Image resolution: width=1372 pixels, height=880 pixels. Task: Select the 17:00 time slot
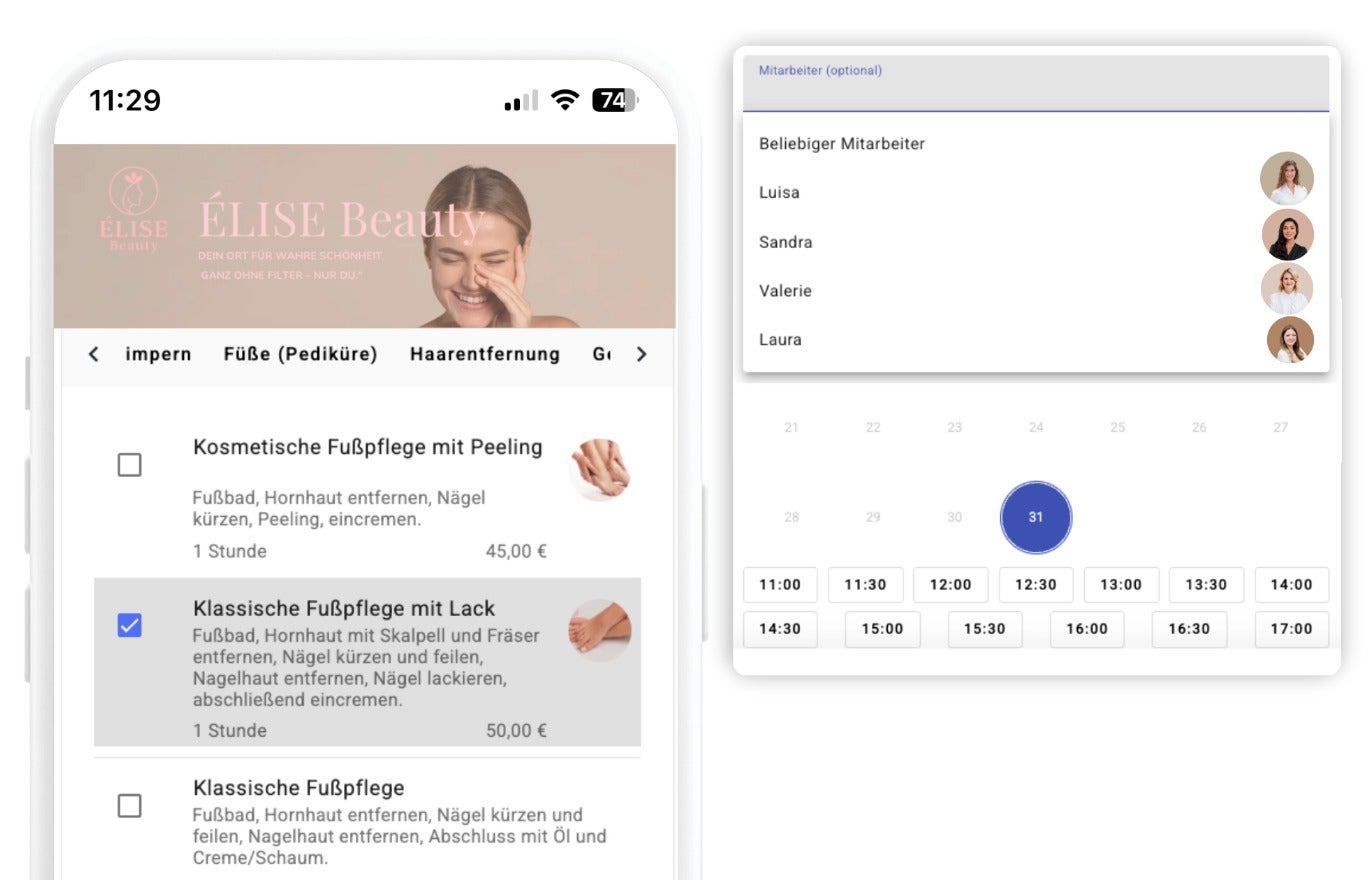coord(1292,629)
